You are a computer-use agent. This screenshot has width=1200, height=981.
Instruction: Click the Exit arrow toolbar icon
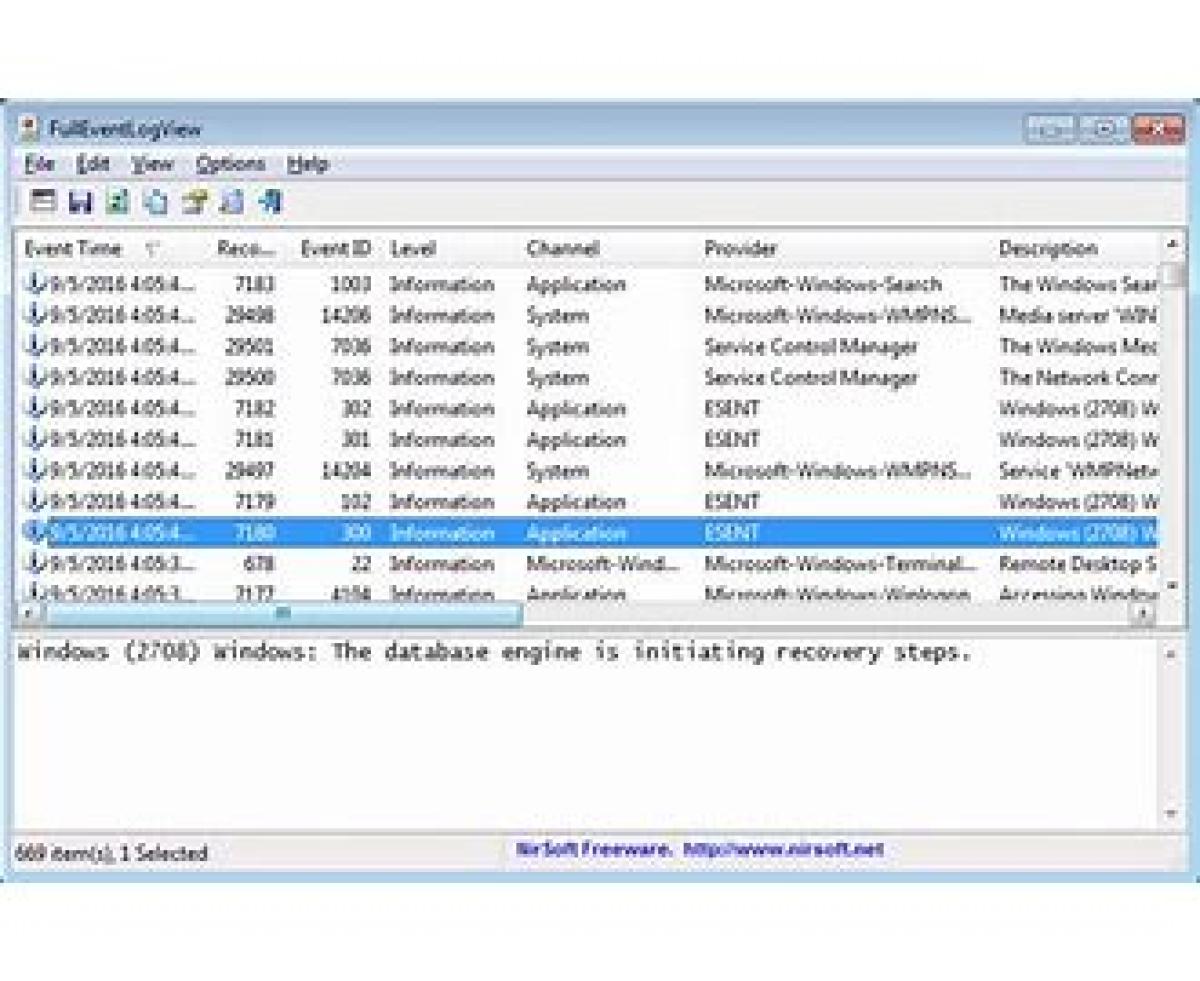point(269,202)
